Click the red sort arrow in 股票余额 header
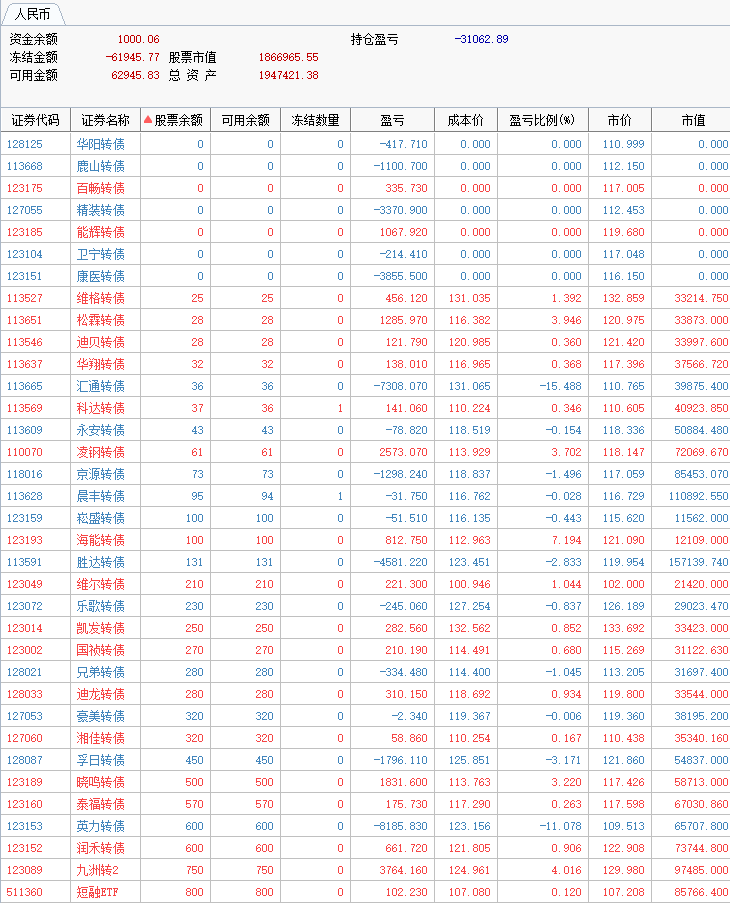Image resolution: width=730 pixels, height=903 pixels. pyautogui.click(x=148, y=120)
